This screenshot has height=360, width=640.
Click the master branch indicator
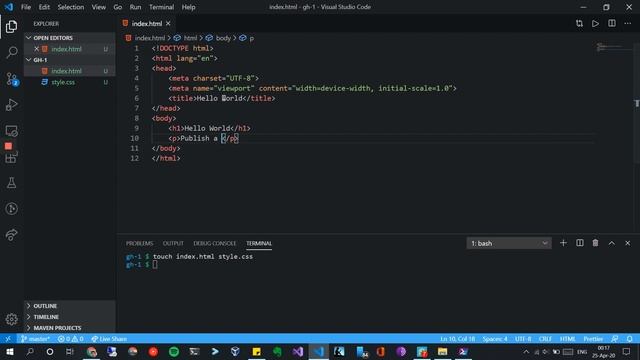[x=35, y=339]
